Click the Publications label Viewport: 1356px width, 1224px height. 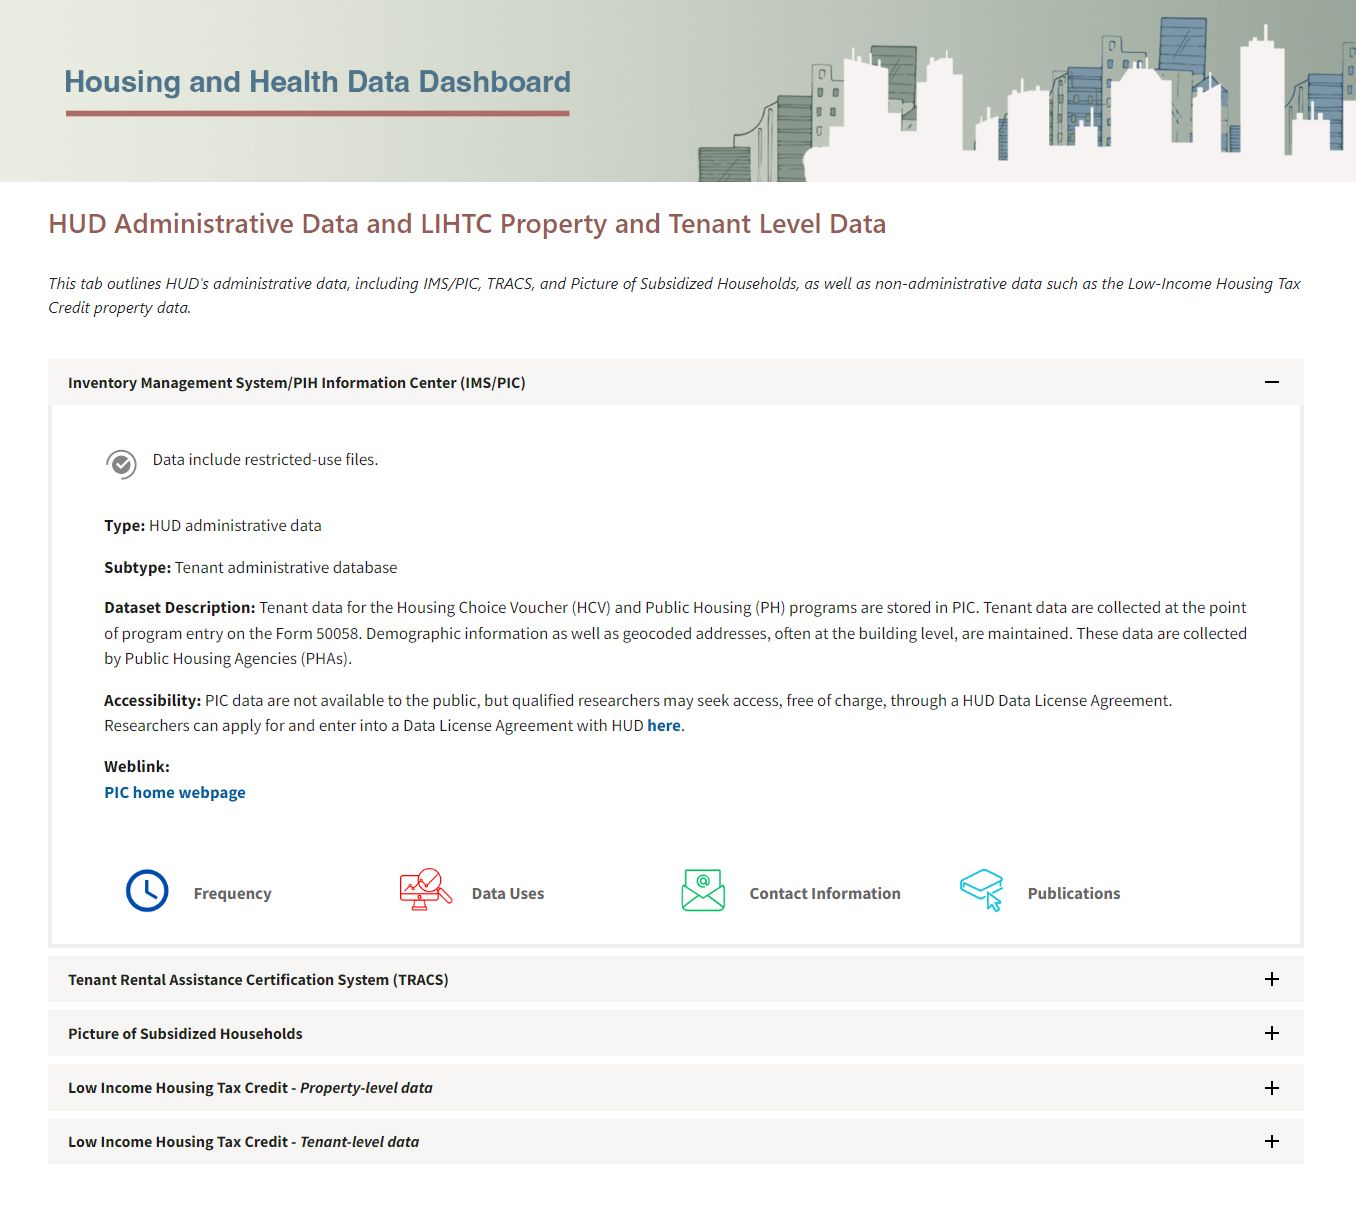[x=1074, y=894]
